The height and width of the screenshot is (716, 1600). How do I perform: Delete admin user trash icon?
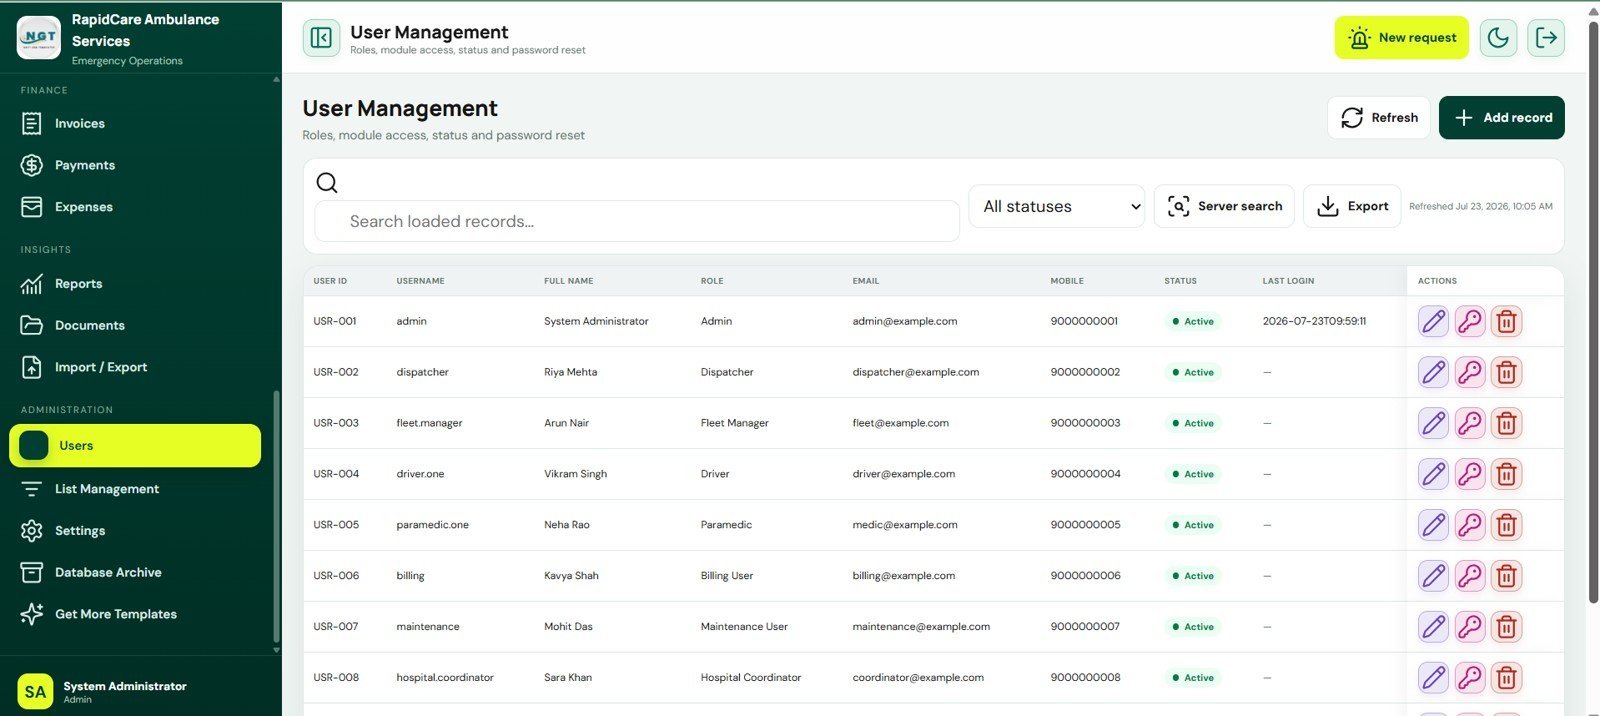(1506, 321)
